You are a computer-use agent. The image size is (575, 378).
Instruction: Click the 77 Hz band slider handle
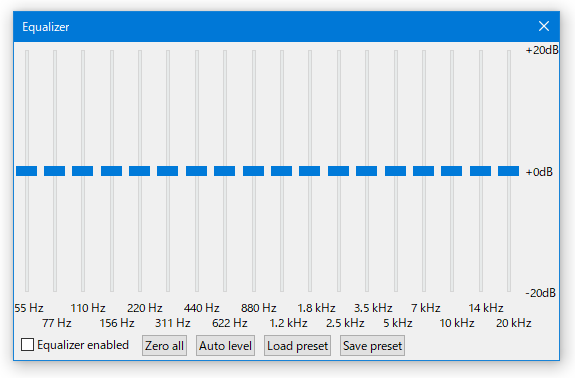pyautogui.click(x=55, y=171)
